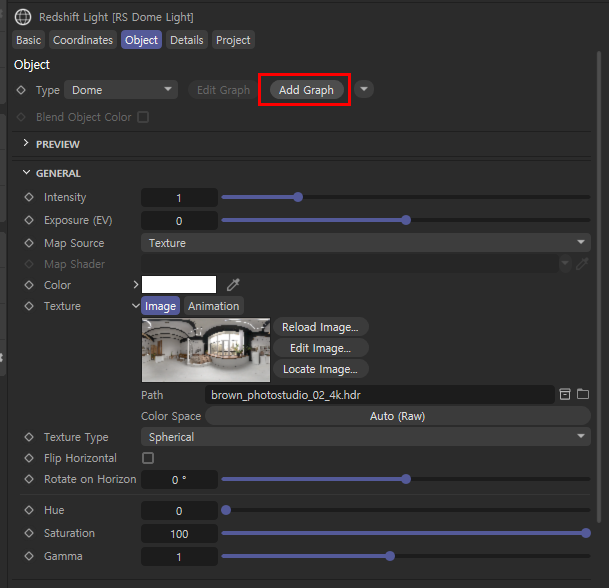Click the Redshift Light globe icon
Viewport: 609px width, 588px height.
pyautogui.click(x=23, y=17)
